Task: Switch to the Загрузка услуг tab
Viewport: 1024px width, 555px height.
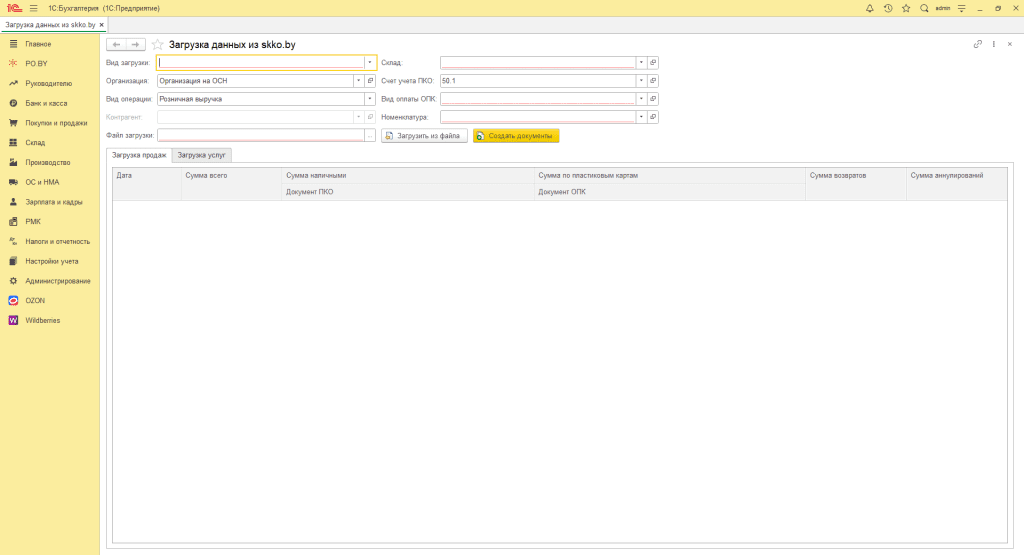Action: (x=201, y=155)
